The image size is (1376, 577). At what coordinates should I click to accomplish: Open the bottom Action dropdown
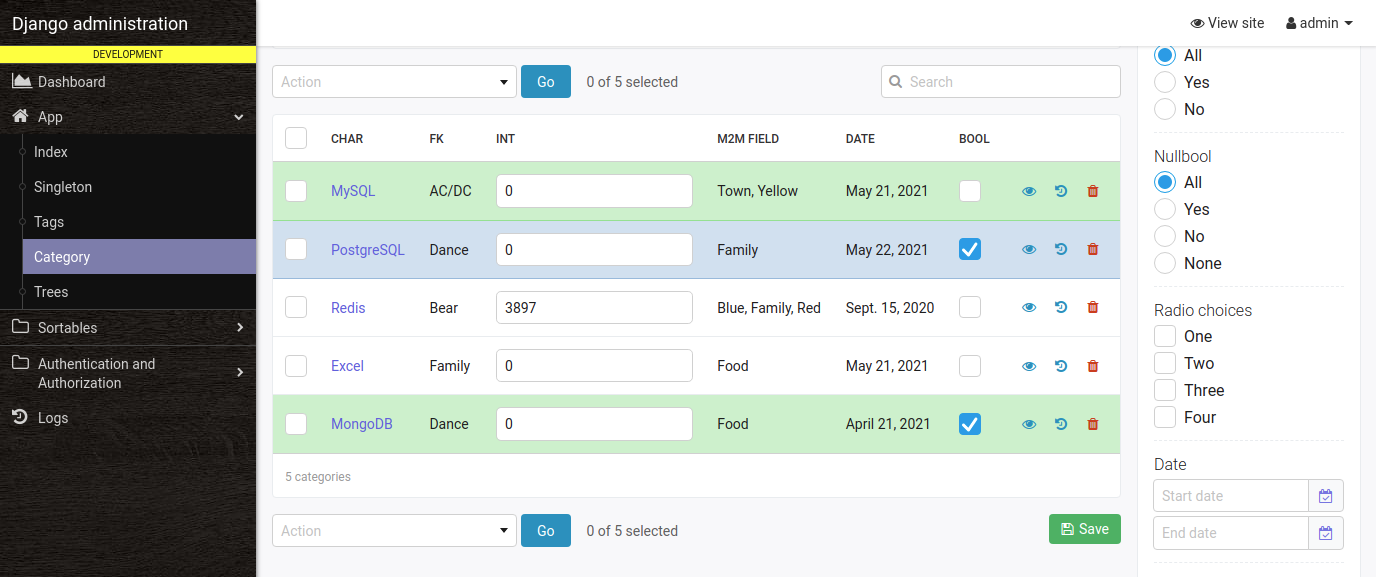394,531
